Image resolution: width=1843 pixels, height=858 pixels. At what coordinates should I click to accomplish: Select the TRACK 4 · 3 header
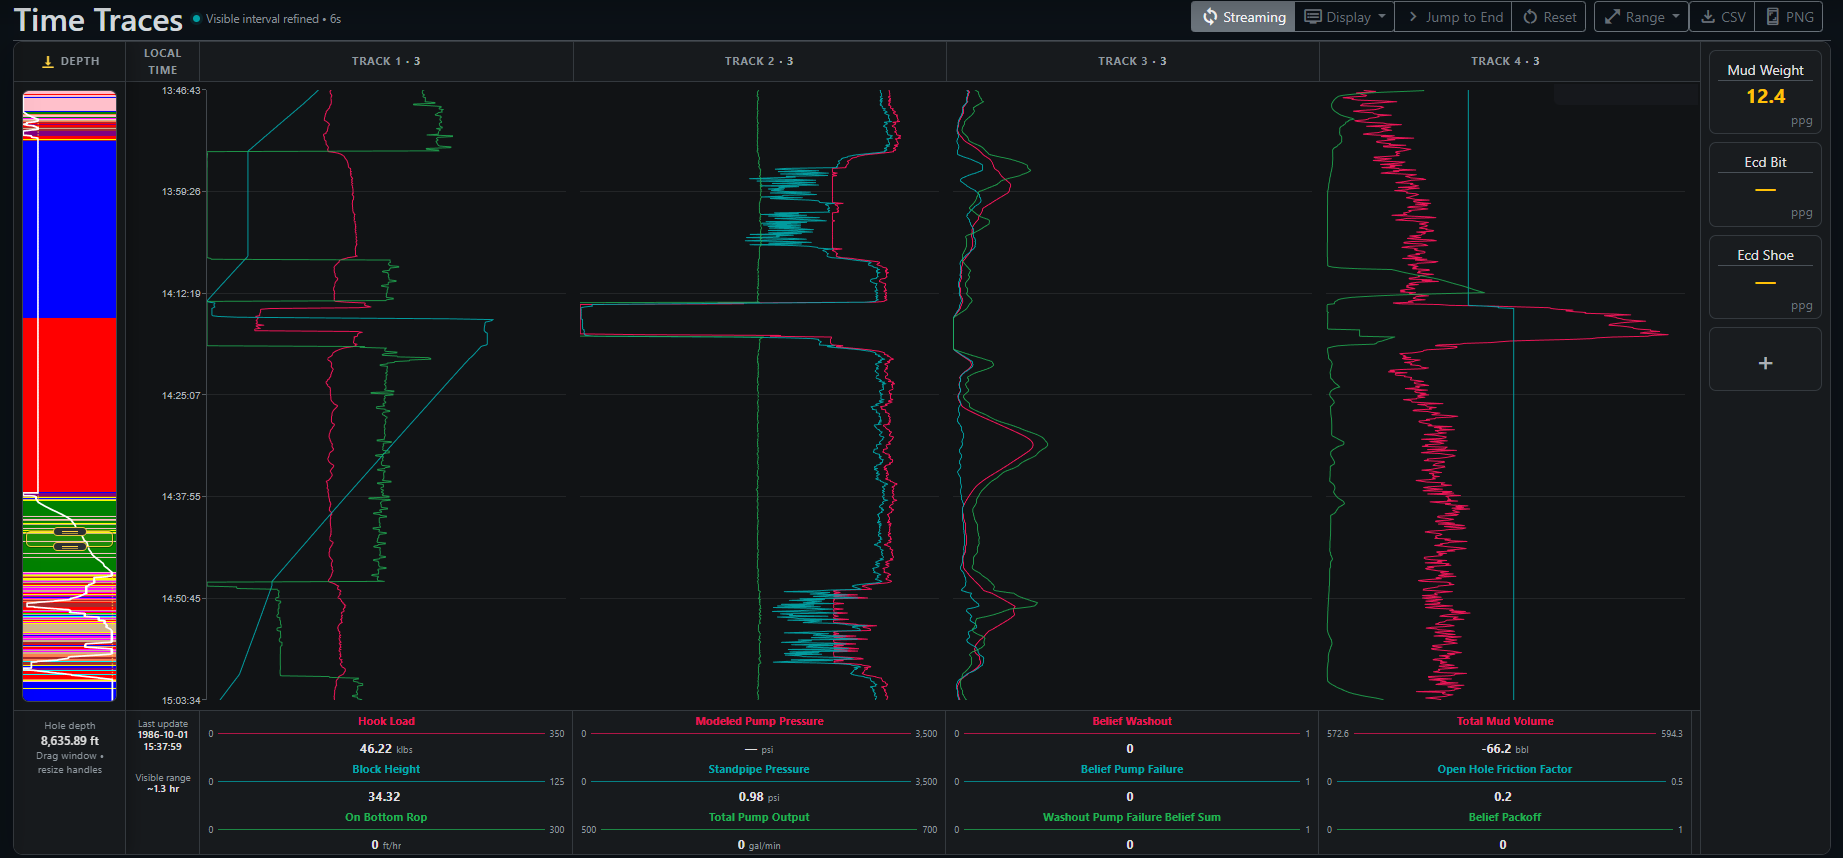pyautogui.click(x=1505, y=61)
